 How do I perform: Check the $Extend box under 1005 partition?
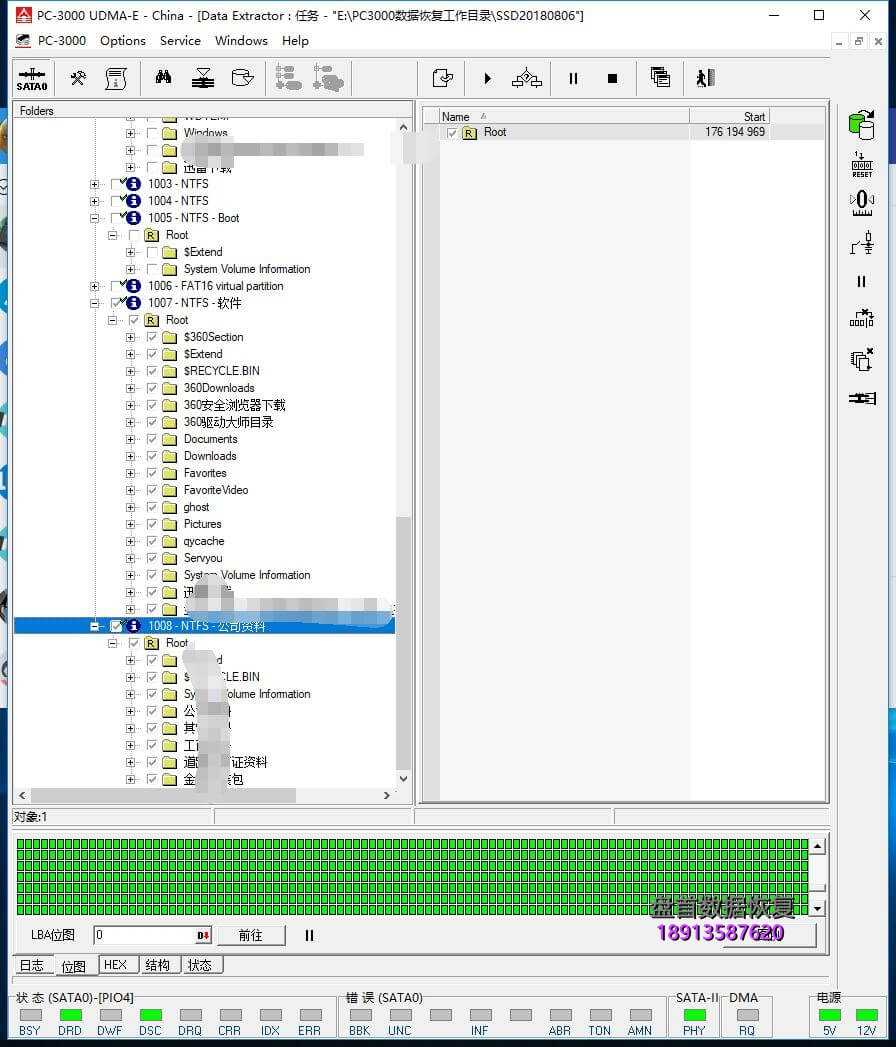(152, 252)
